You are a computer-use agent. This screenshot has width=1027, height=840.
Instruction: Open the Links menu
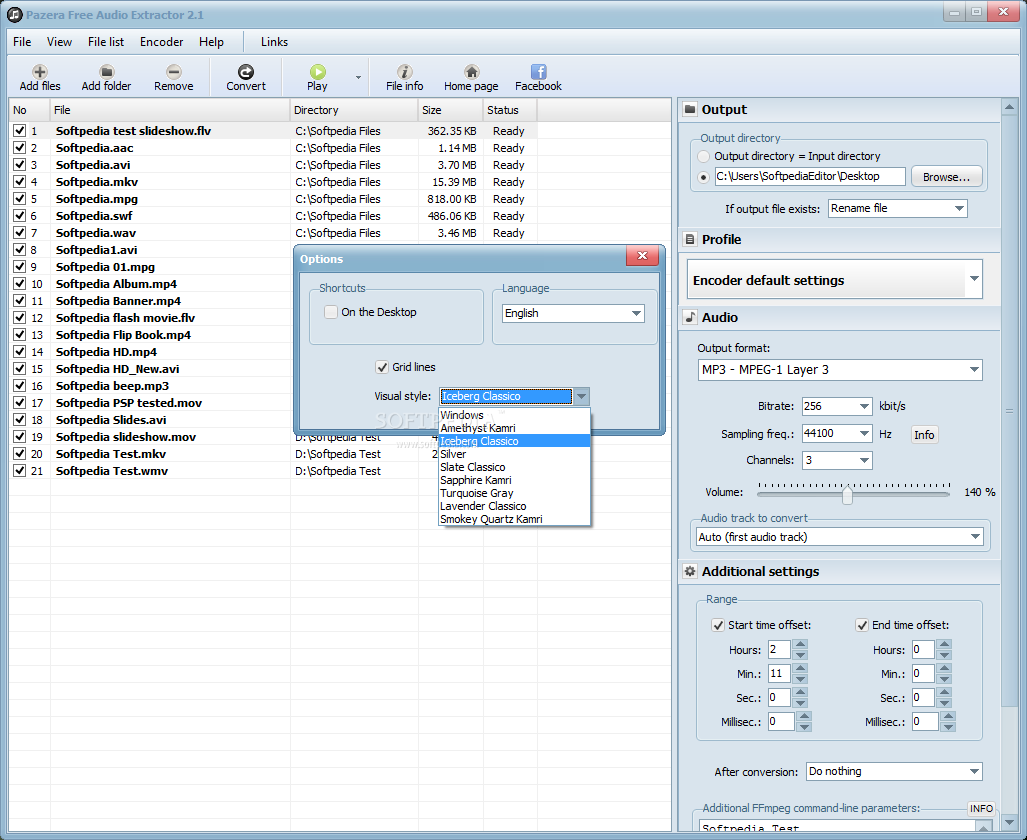click(274, 42)
